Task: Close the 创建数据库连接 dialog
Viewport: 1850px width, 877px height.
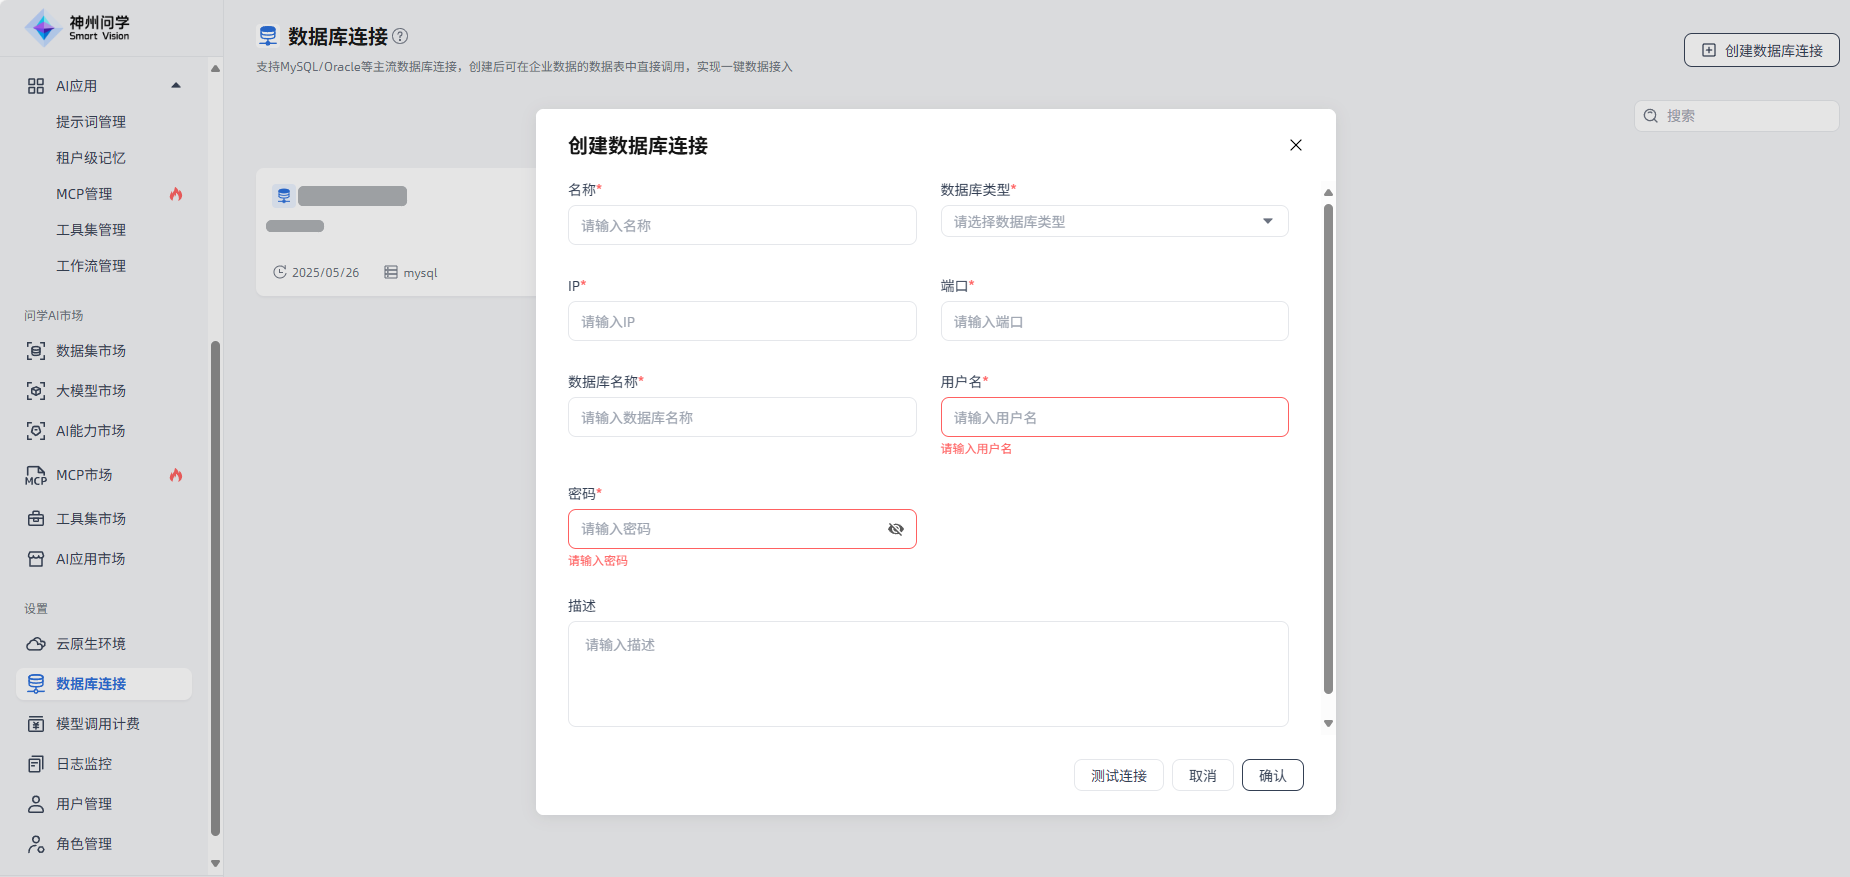Action: click(x=1295, y=145)
